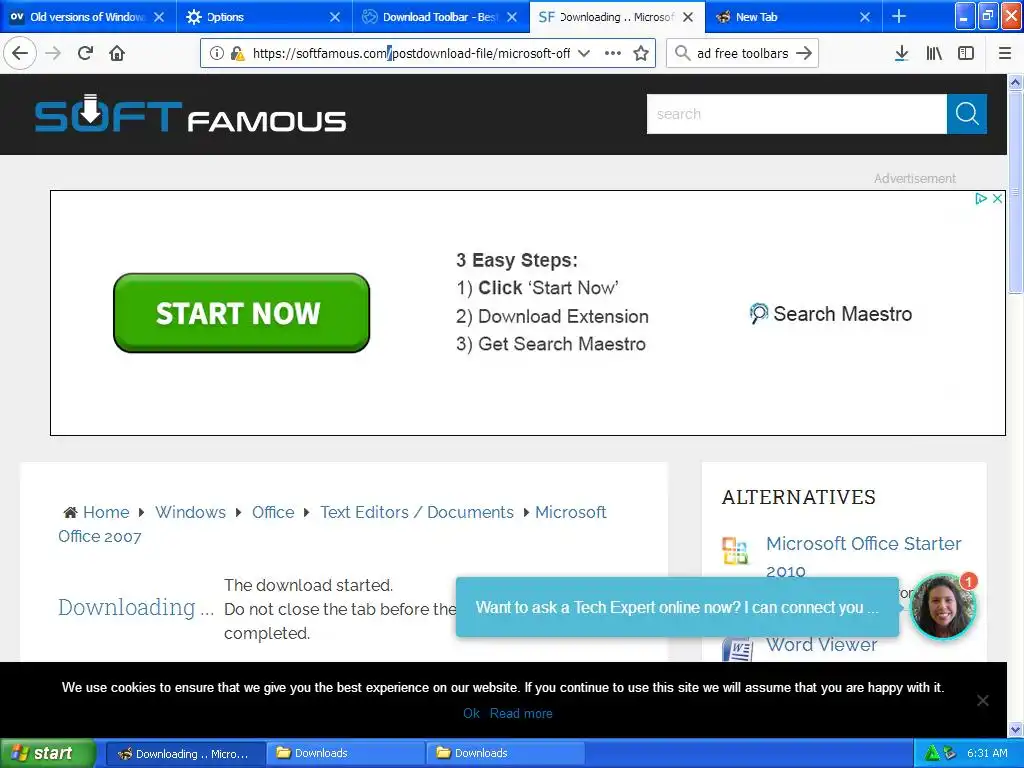Select the first Downloads taskbar button

tap(346, 754)
